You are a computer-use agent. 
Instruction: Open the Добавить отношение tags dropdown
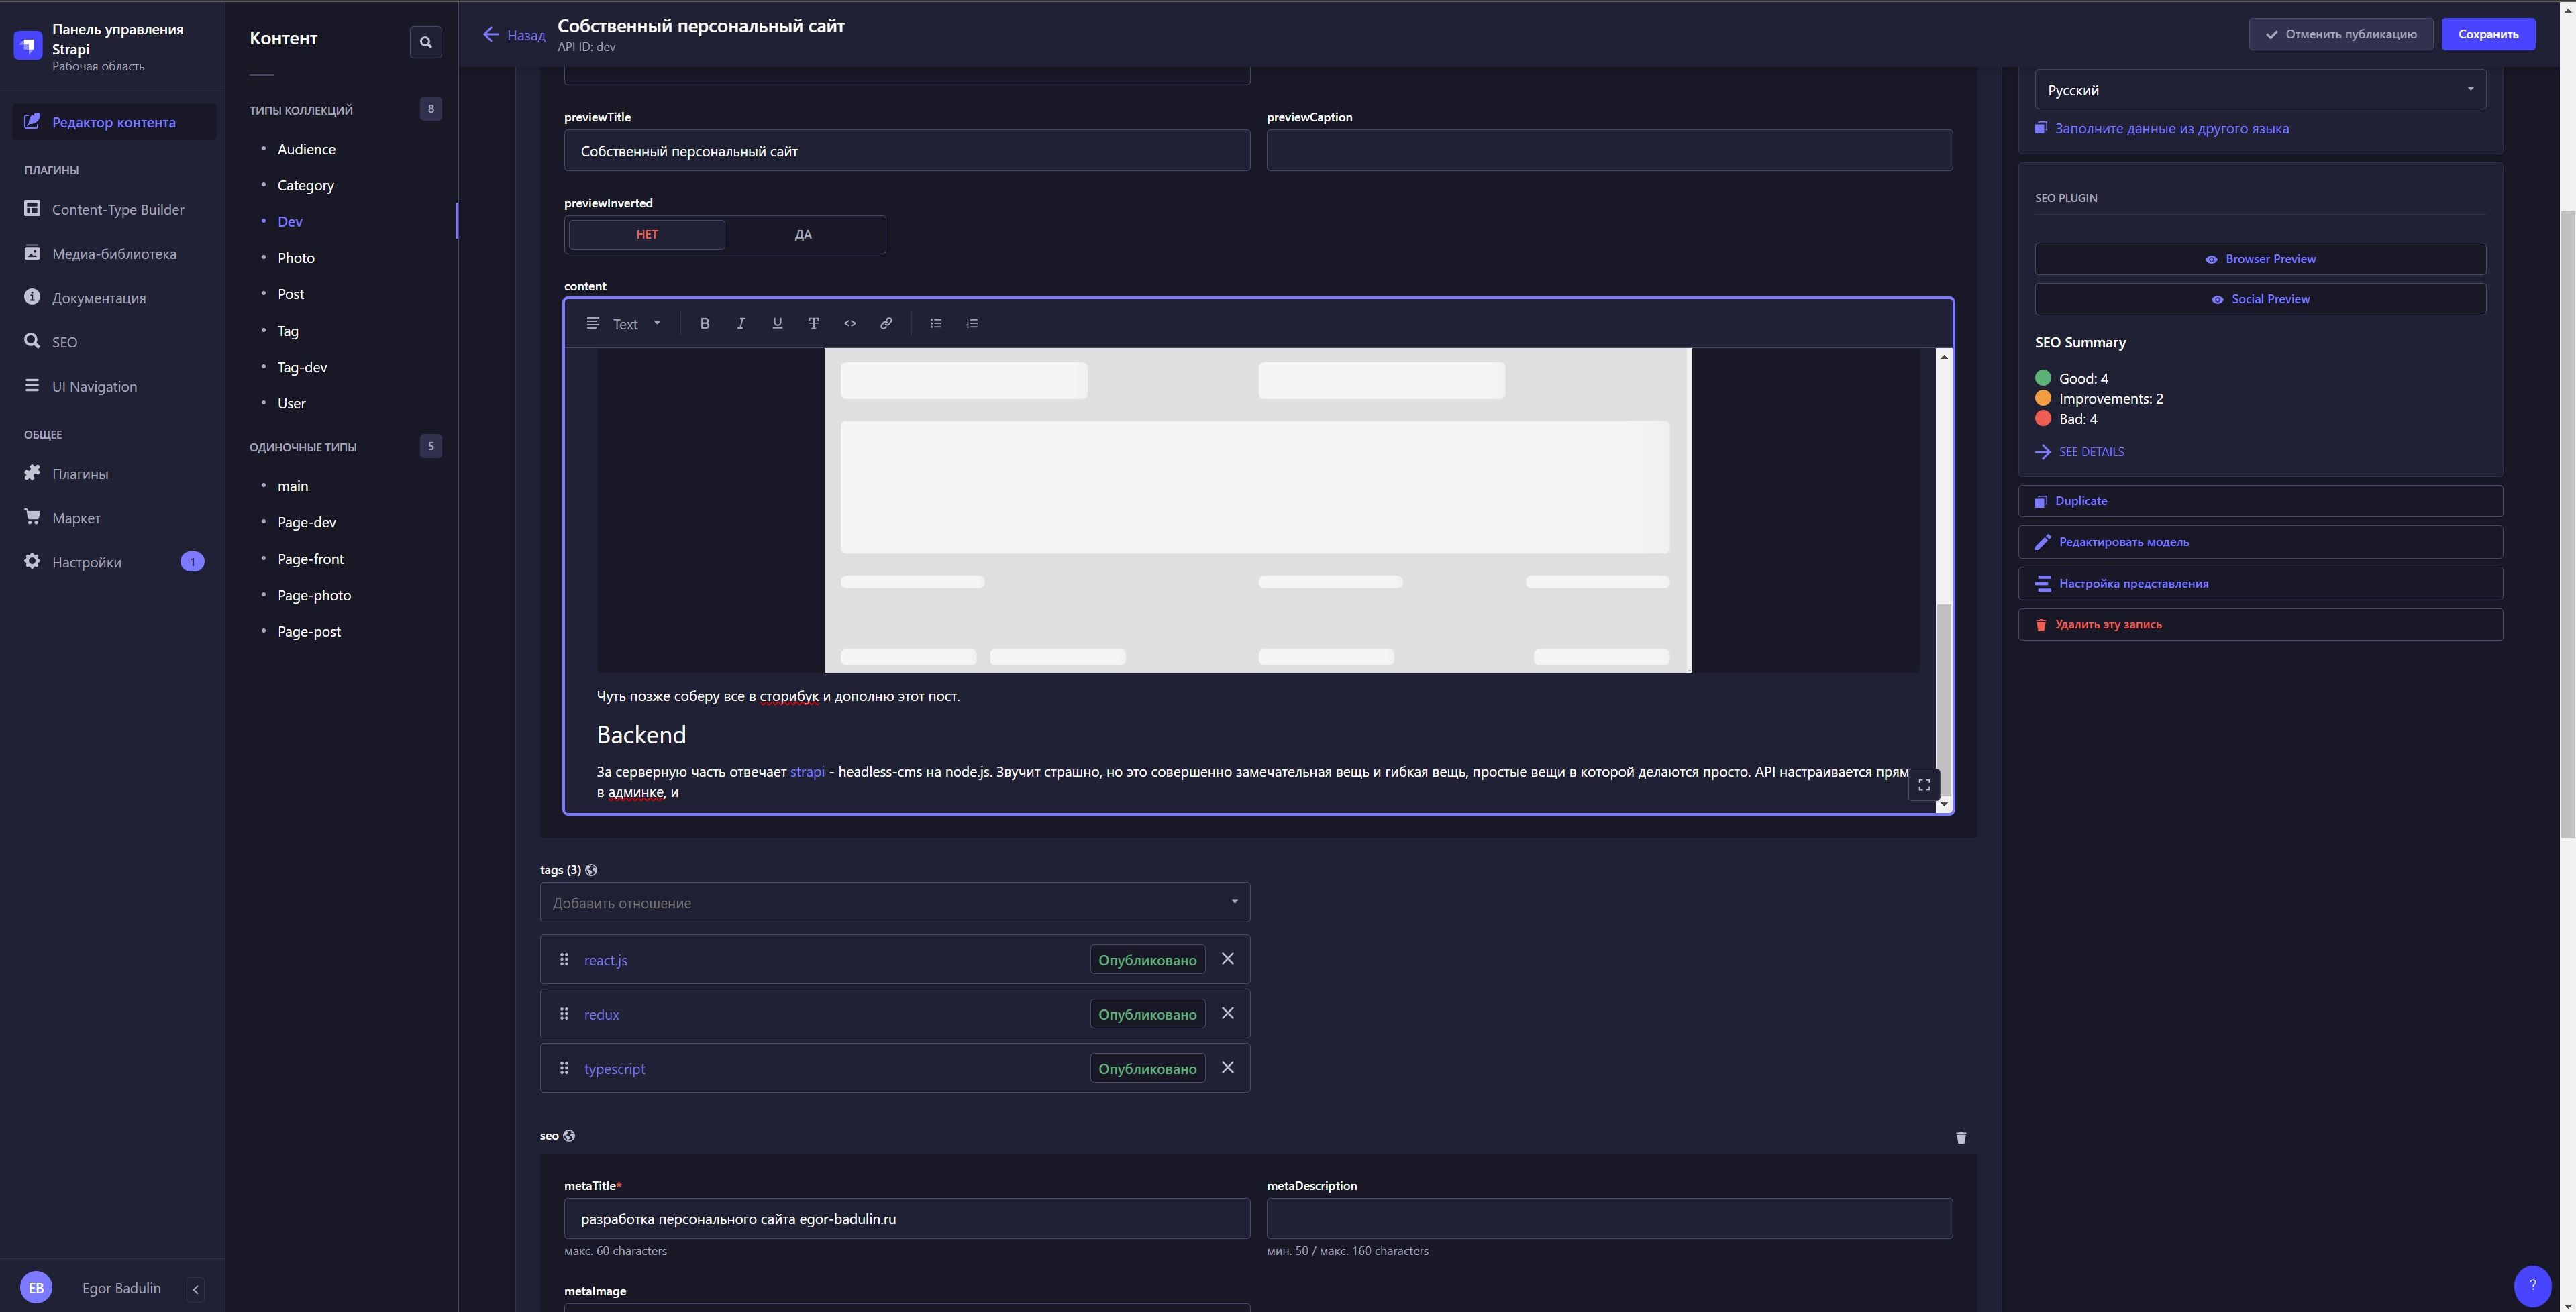(893, 902)
